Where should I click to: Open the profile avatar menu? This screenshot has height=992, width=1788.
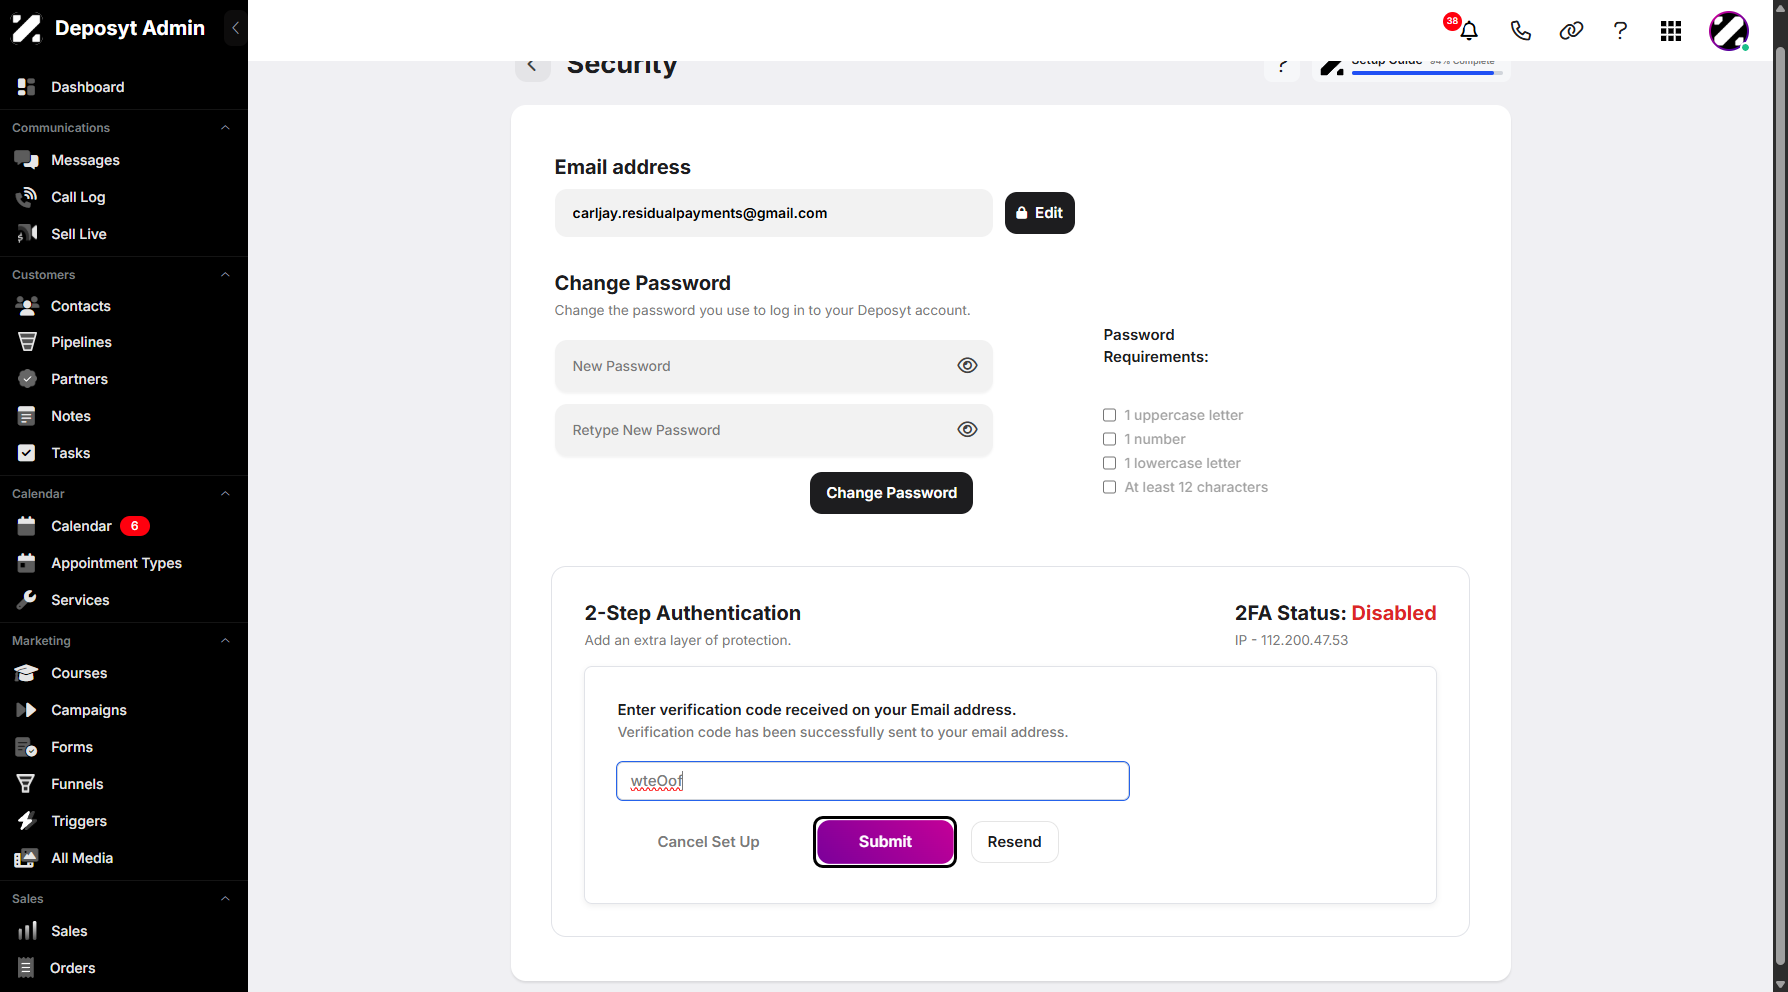pyautogui.click(x=1729, y=31)
